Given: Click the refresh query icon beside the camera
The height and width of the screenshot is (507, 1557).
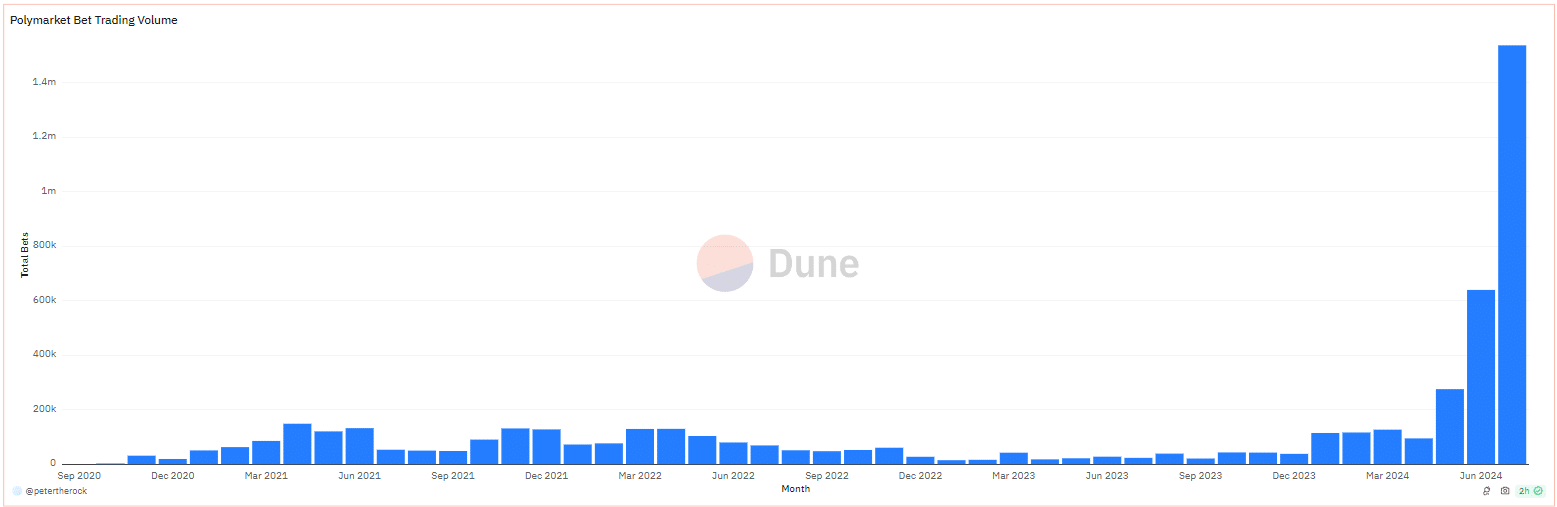Looking at the screenshot, I should 1487,491.
